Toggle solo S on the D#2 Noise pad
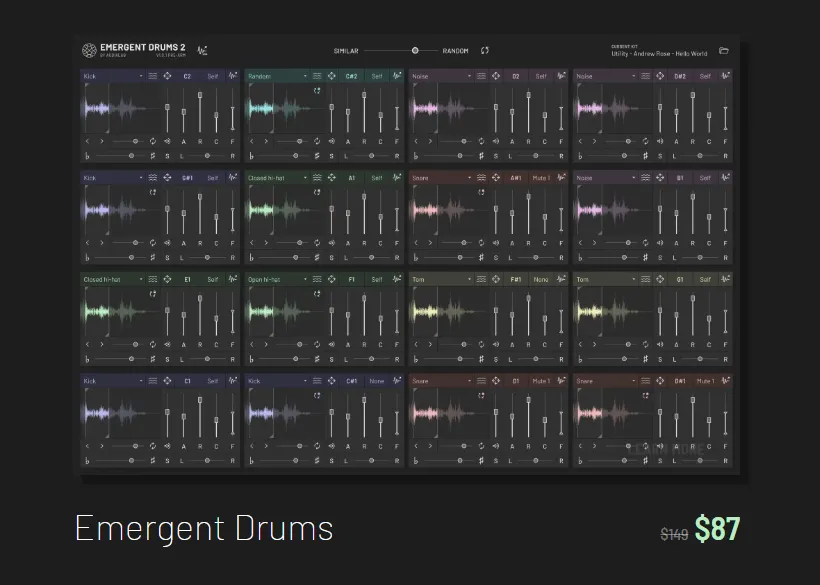This screenshot has height=585, width=820. (660, 156)
